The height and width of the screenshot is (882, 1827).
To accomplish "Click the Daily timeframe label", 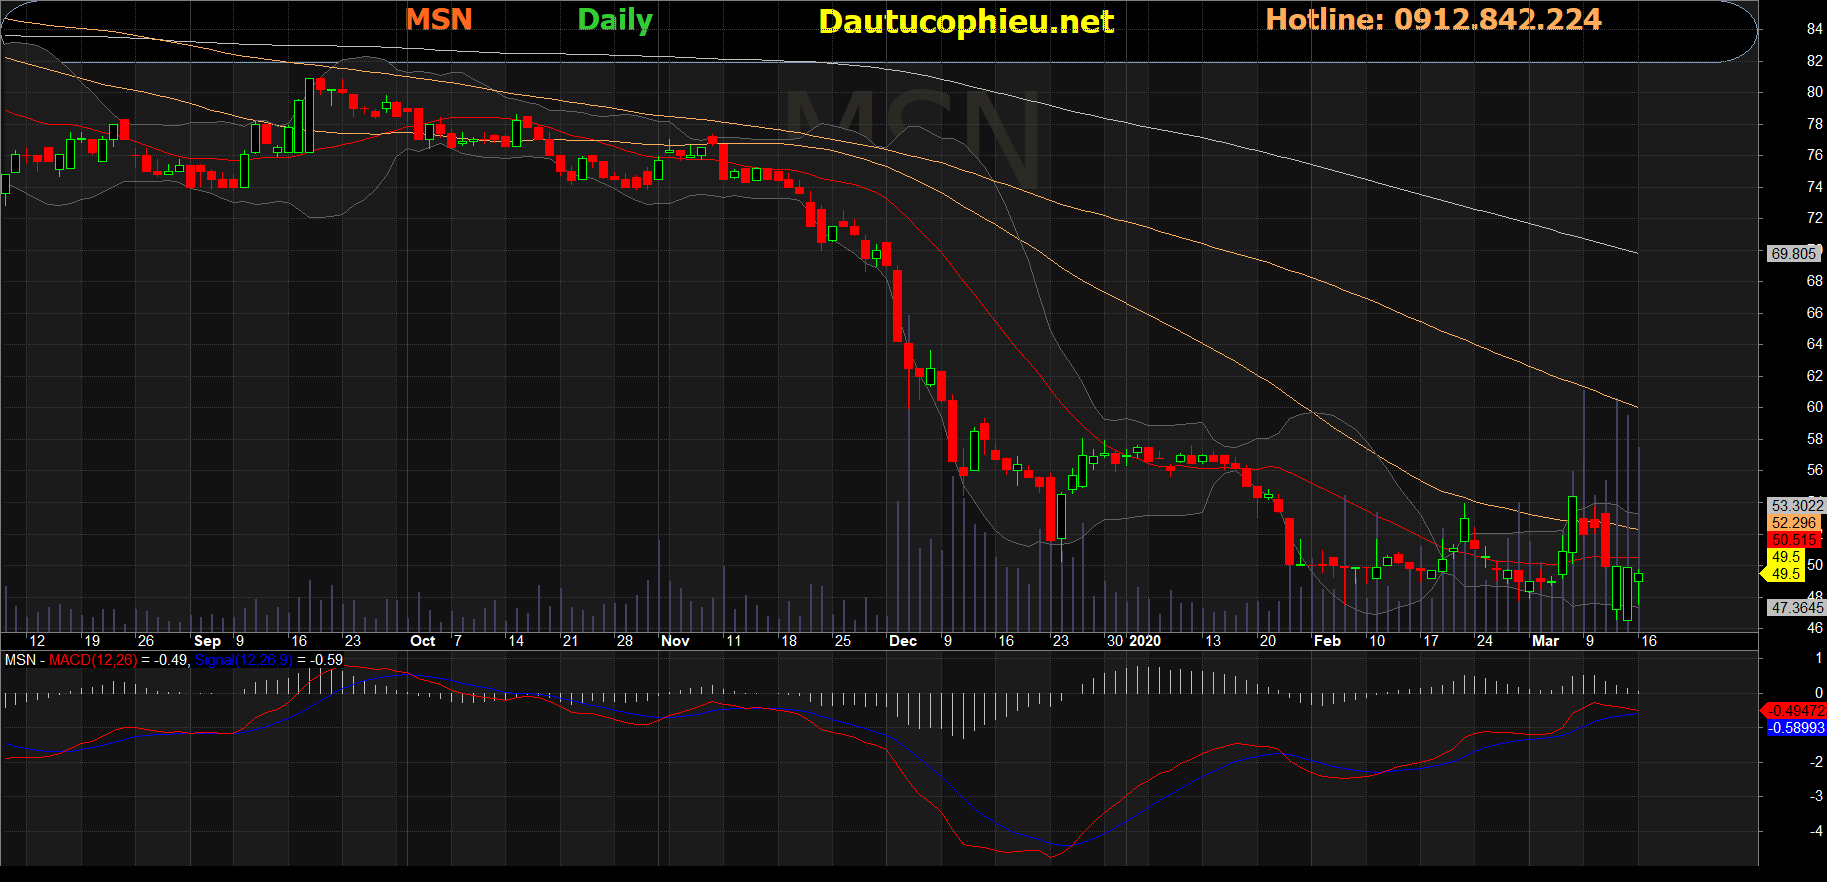I will tap(614, 20).
